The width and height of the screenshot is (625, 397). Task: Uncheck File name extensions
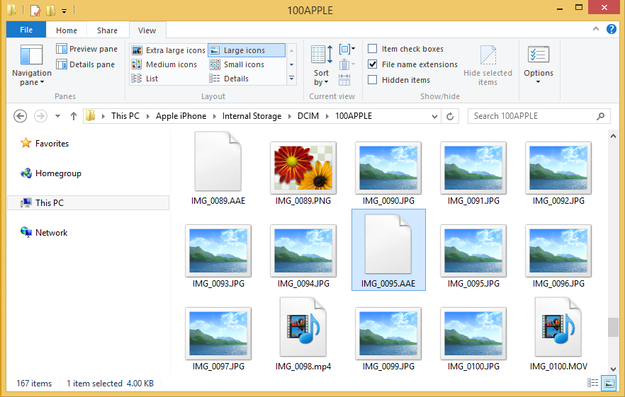372,64
